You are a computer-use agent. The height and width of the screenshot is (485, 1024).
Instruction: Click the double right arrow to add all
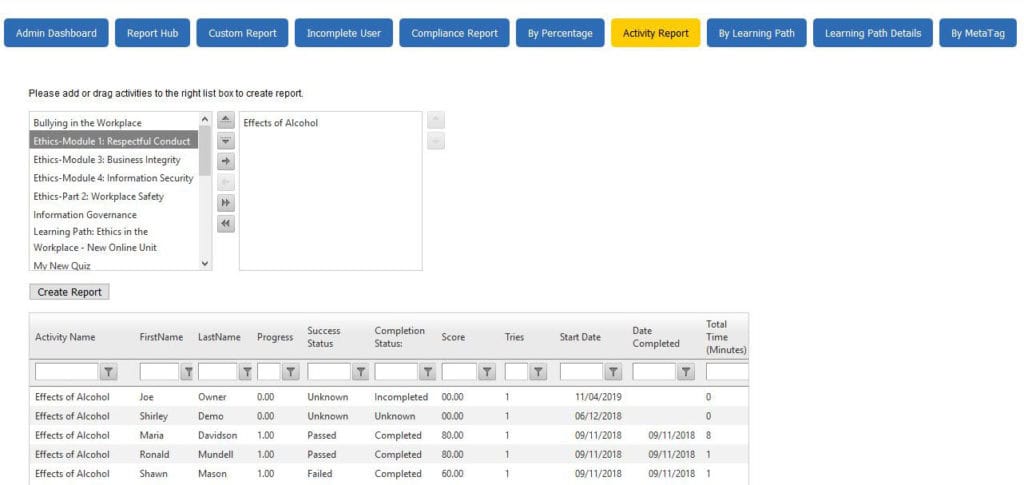point(226,203)
